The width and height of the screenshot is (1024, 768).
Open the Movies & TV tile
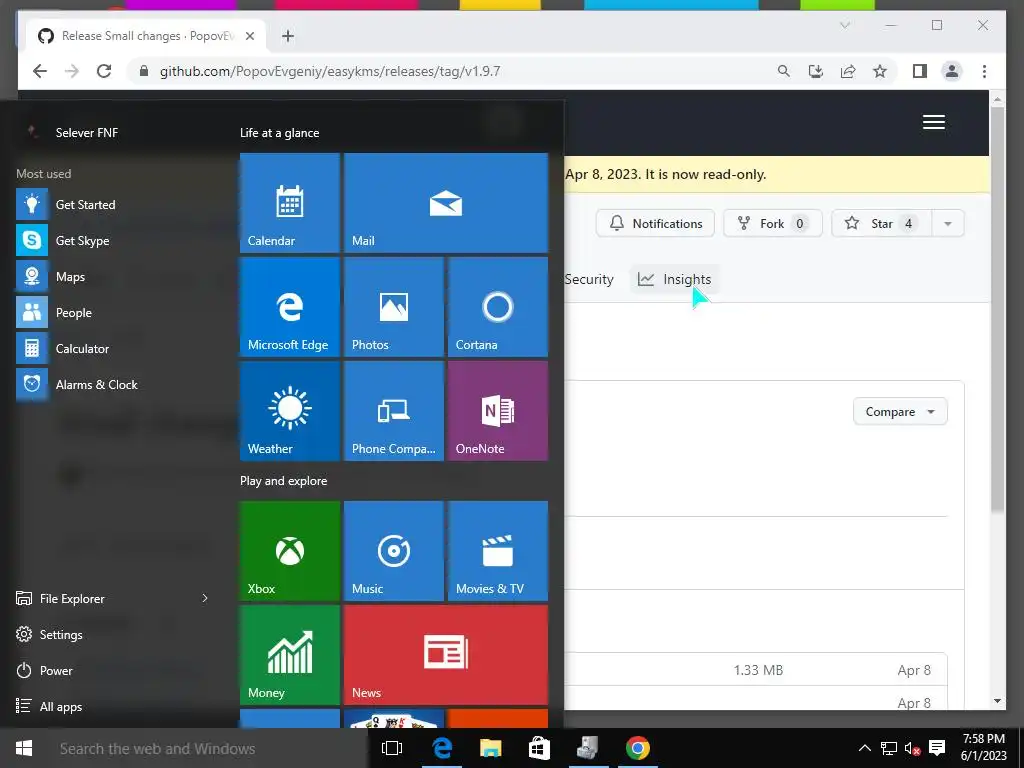pyautogui.click(x=498, y=551)
